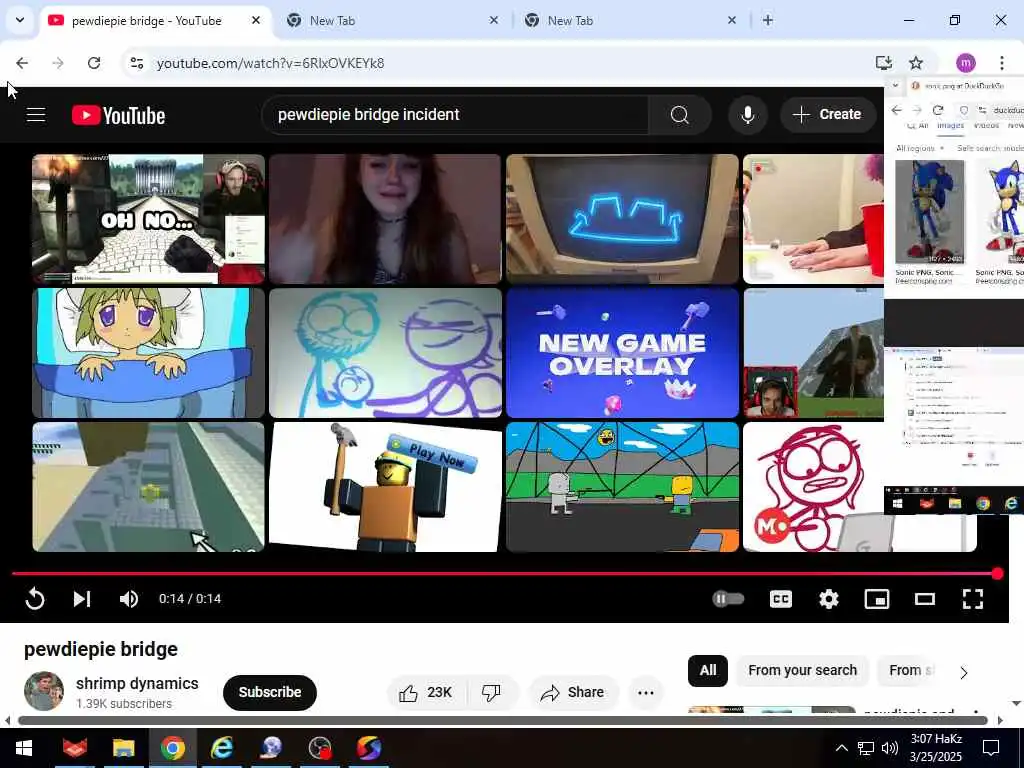Open the more actions ellipsis menu

646,692
